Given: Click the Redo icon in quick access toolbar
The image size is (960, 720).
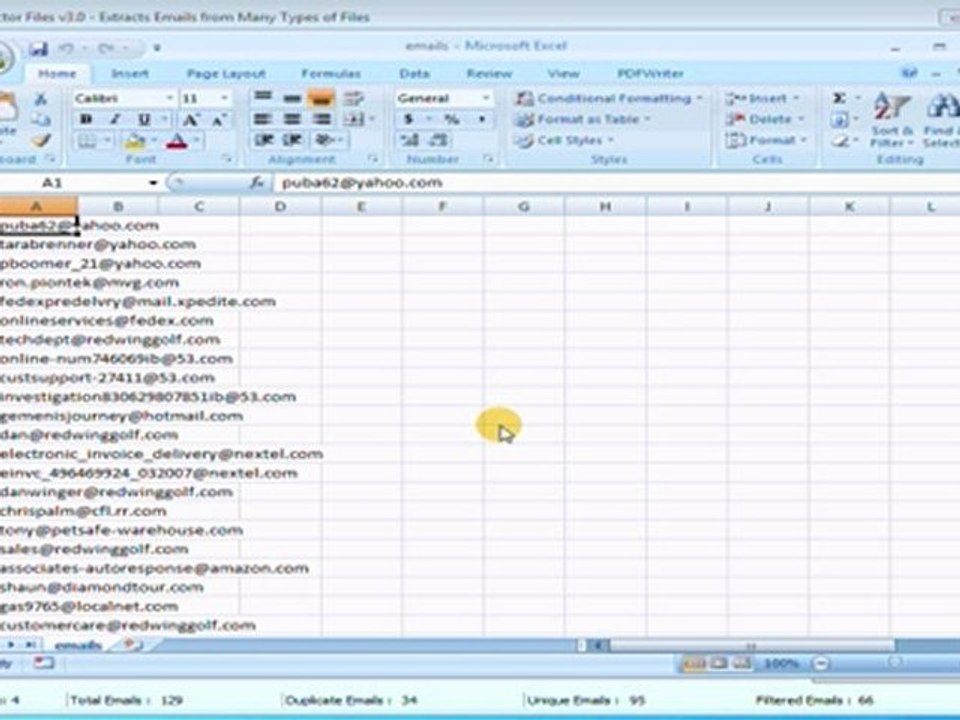Looking at the screenshot, I should pyautogui.click(x=105, y=48).
